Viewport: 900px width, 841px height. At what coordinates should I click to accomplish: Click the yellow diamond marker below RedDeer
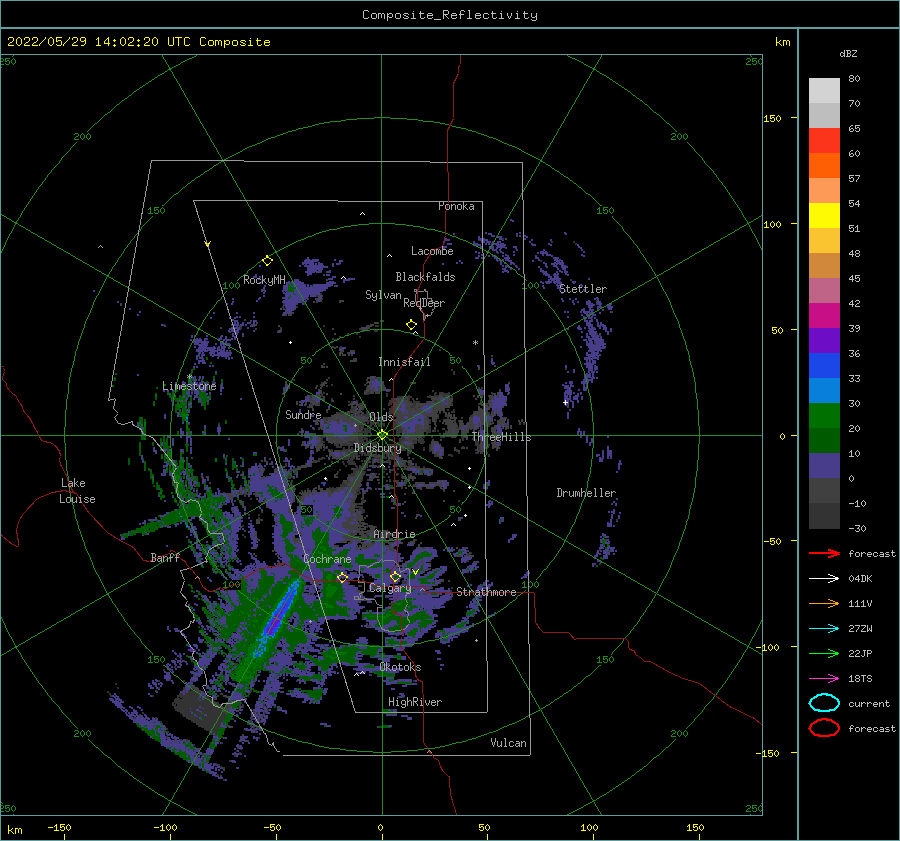pyautogui.click(x=411, y=324)
